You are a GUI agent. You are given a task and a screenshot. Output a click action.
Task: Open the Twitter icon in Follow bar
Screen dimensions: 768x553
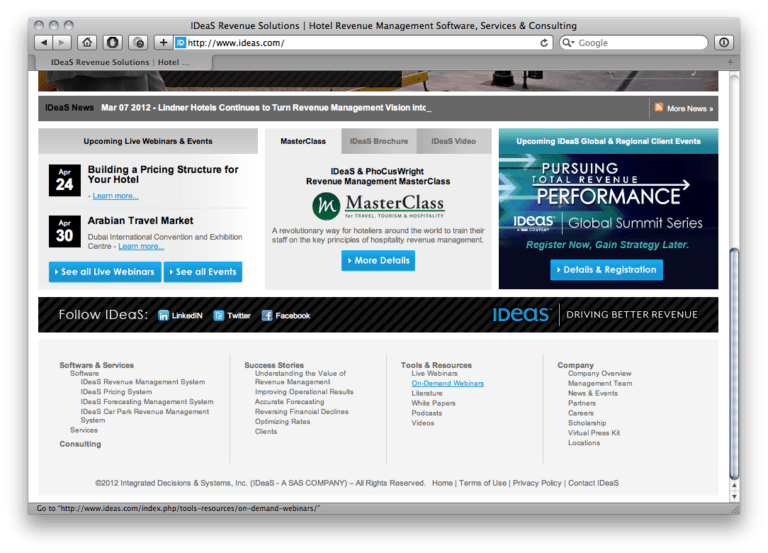pyautogui.click(x=219, y=315)
